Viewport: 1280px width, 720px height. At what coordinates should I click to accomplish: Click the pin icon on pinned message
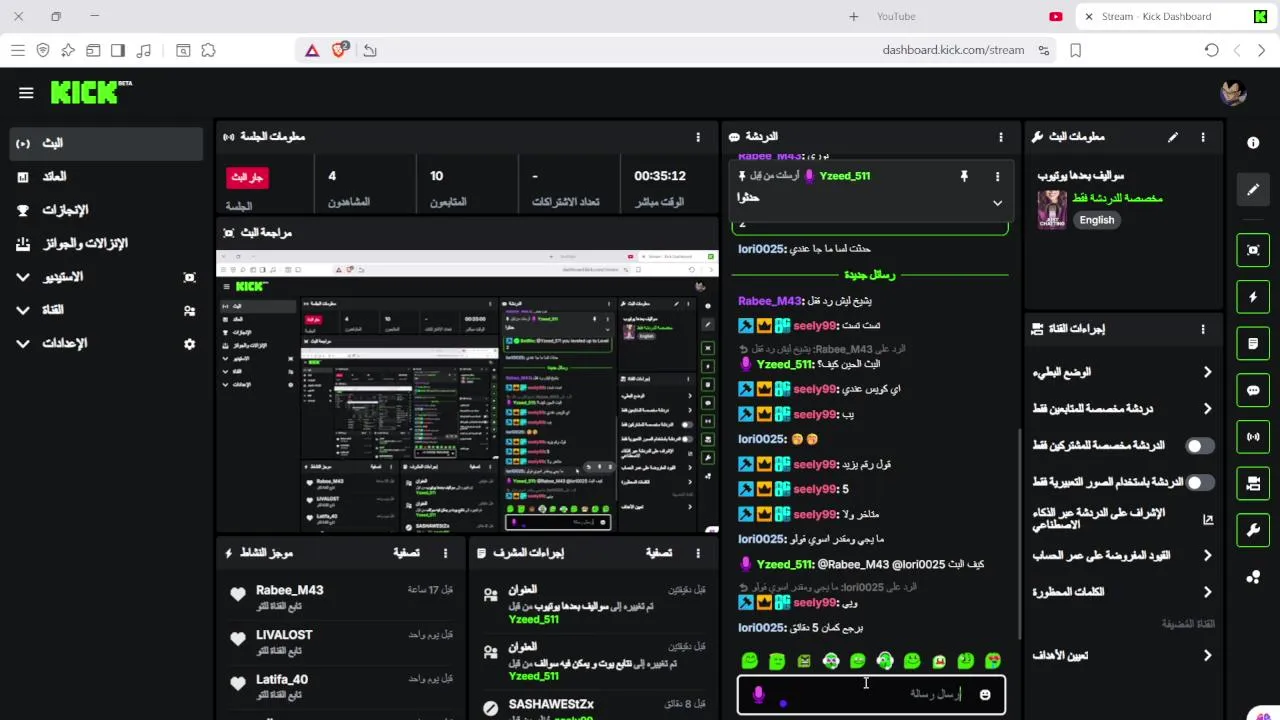click(x=964, y=176)
